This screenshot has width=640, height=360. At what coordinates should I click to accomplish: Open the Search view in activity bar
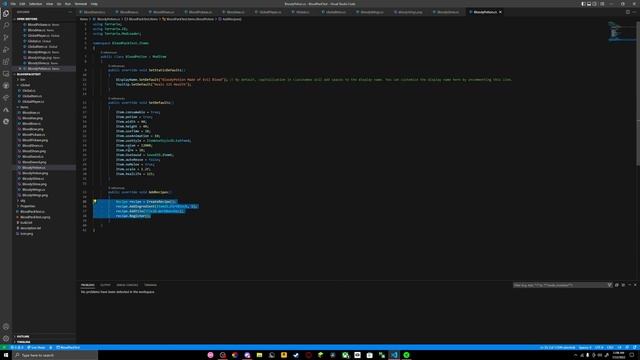(6, 25)
